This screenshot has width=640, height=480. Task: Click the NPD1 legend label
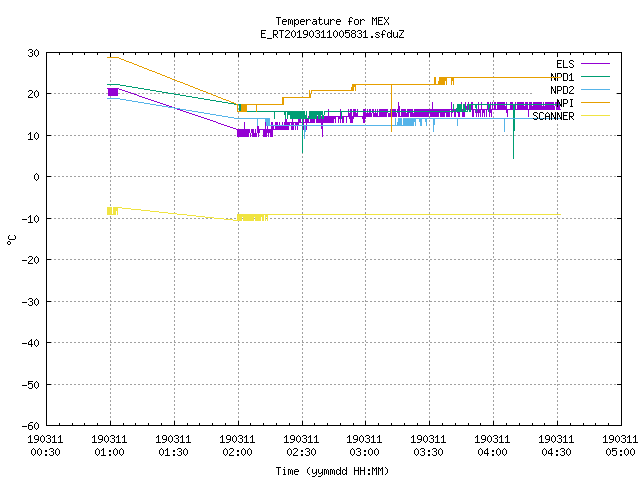562,77
